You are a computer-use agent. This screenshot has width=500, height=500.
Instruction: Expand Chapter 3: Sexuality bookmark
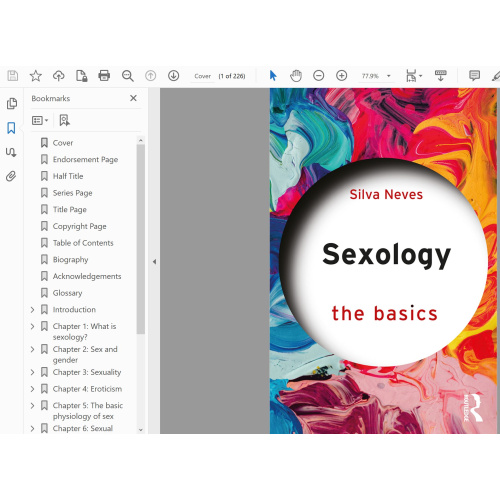(x=32, y=372)
